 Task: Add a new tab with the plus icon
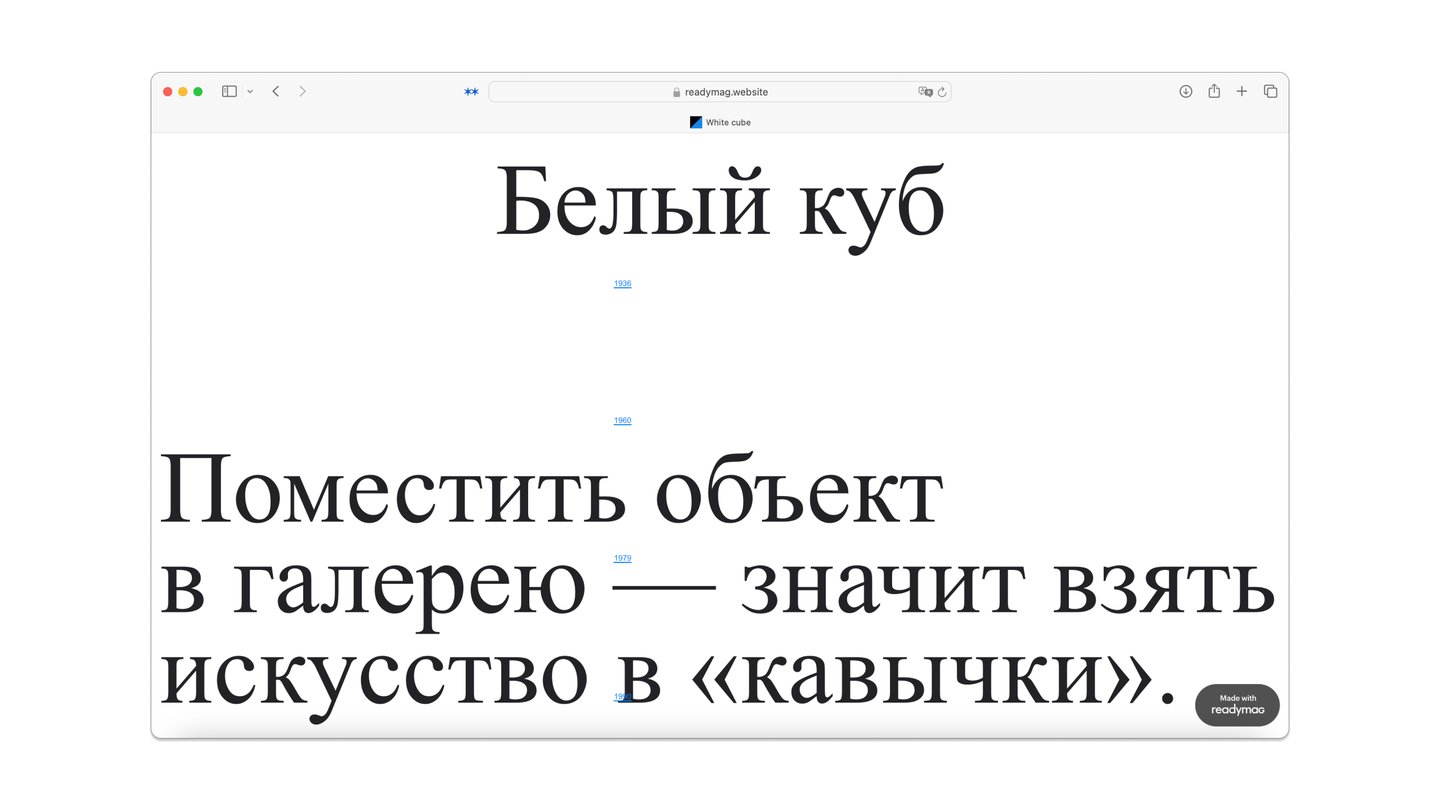tap(1242, 91)
